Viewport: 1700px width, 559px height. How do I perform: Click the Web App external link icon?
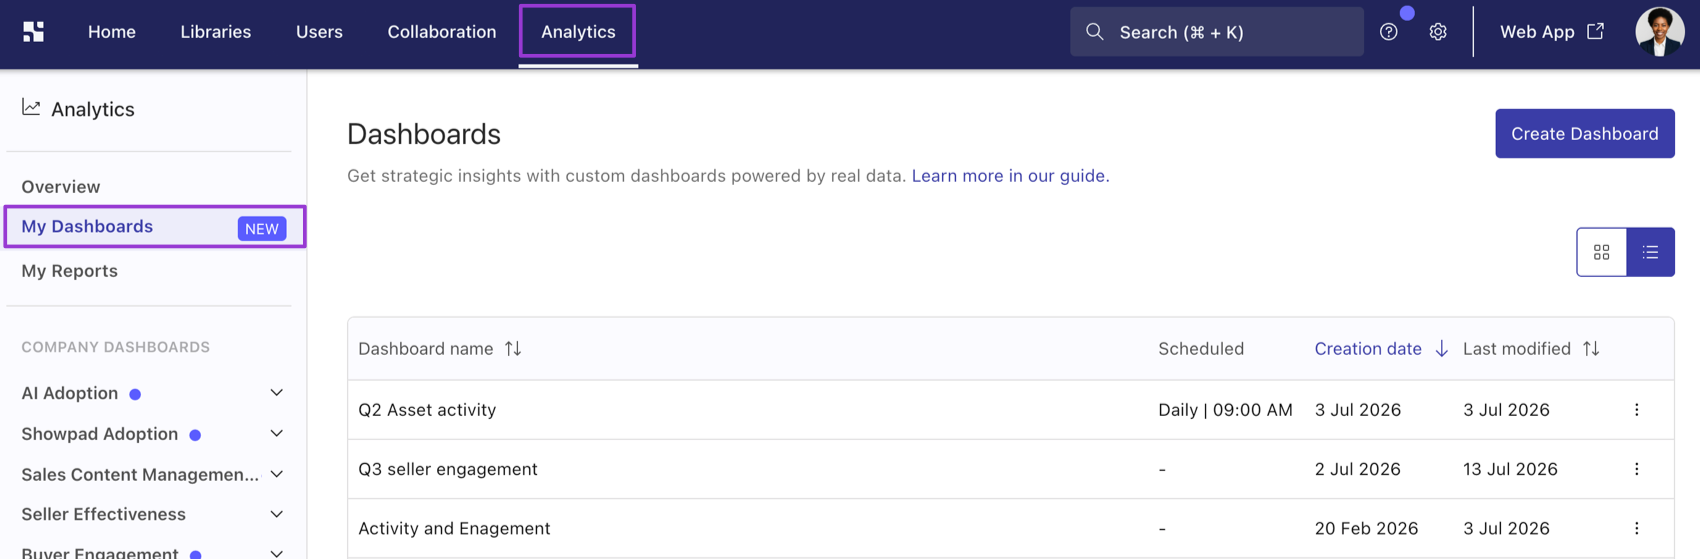[x=1595, y=31]
